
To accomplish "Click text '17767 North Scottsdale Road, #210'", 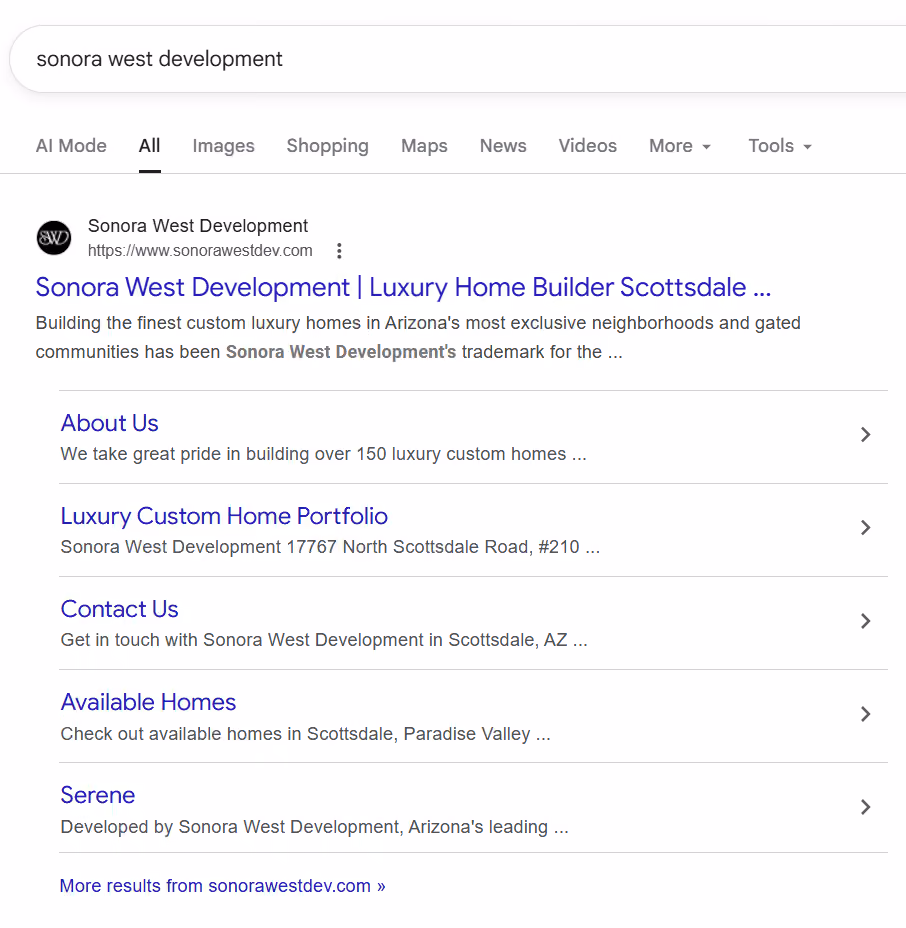I will pyautogui.click(x=433, y=547).
